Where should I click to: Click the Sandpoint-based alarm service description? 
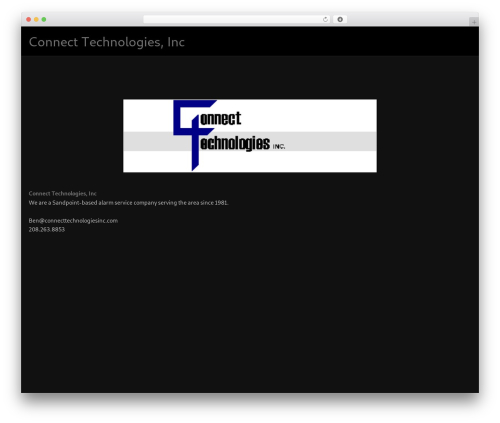(x=128, y=203)
